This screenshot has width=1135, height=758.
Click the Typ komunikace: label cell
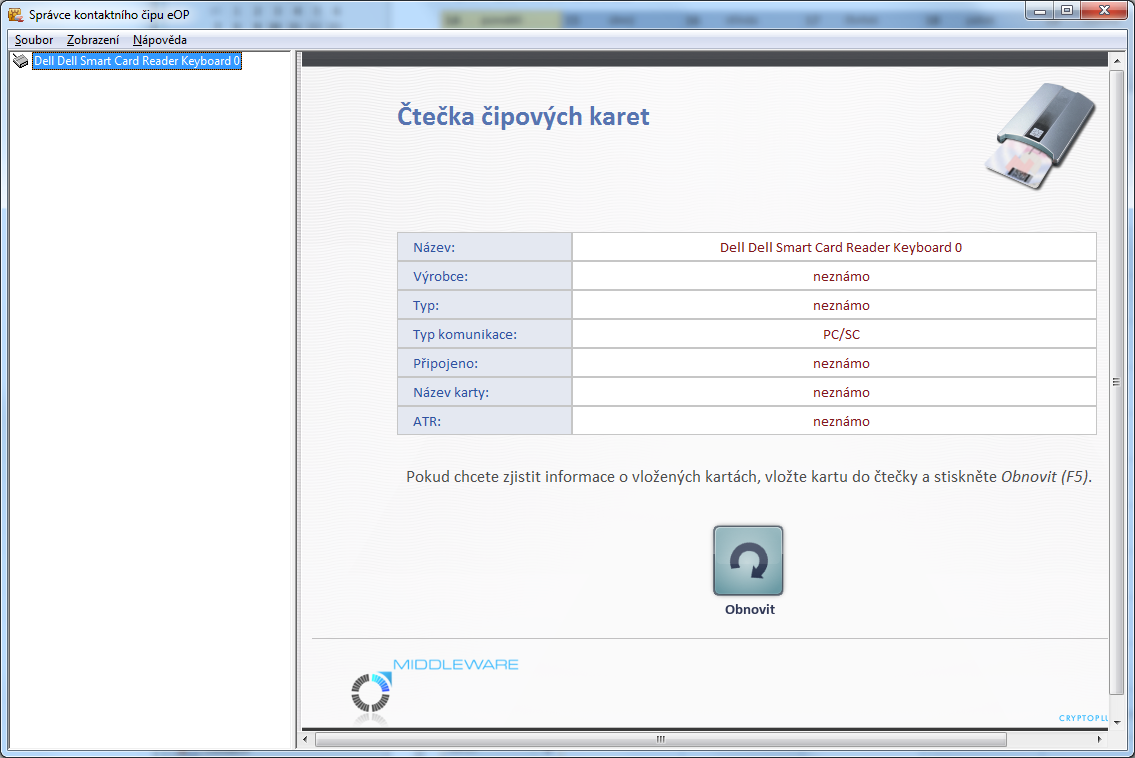(484, 334)
